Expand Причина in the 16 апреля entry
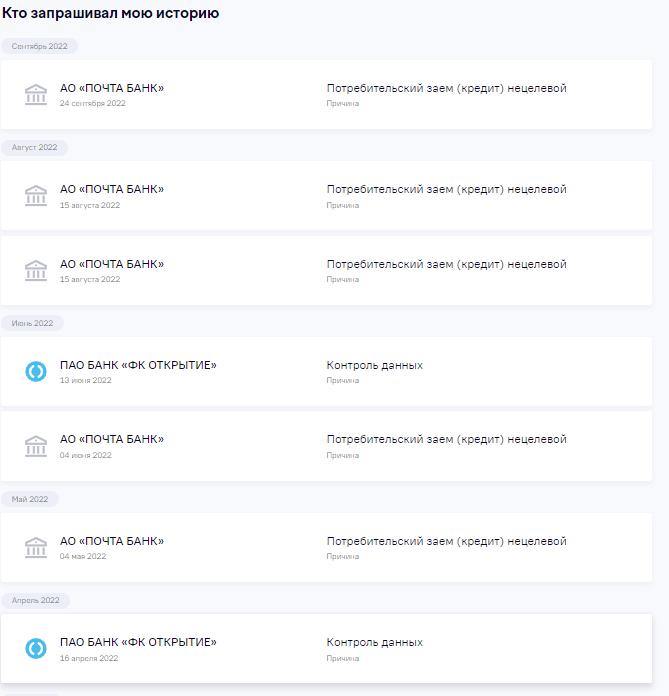The image size is (669, 696). (342, 658)
